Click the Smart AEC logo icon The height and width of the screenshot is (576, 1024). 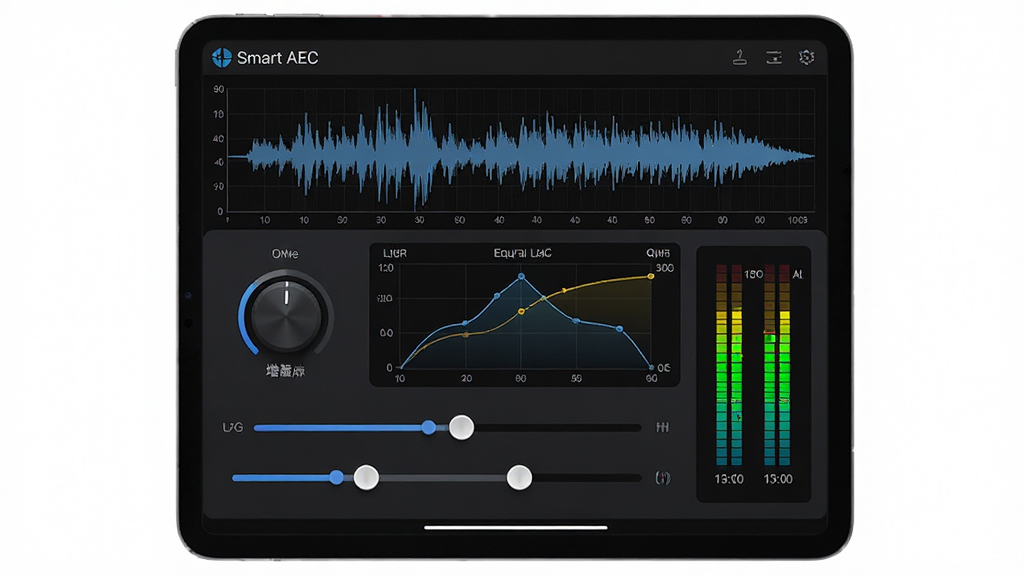pos(222,57)
